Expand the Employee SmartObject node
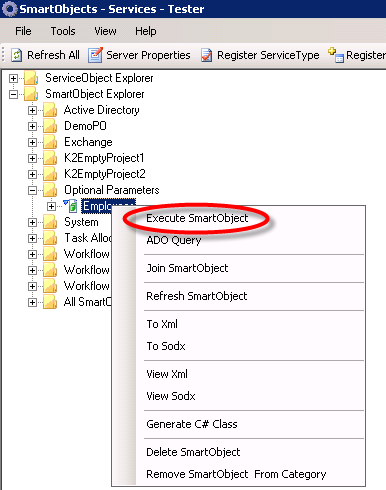This screenshot has width=386, height=490. [51, 206]
